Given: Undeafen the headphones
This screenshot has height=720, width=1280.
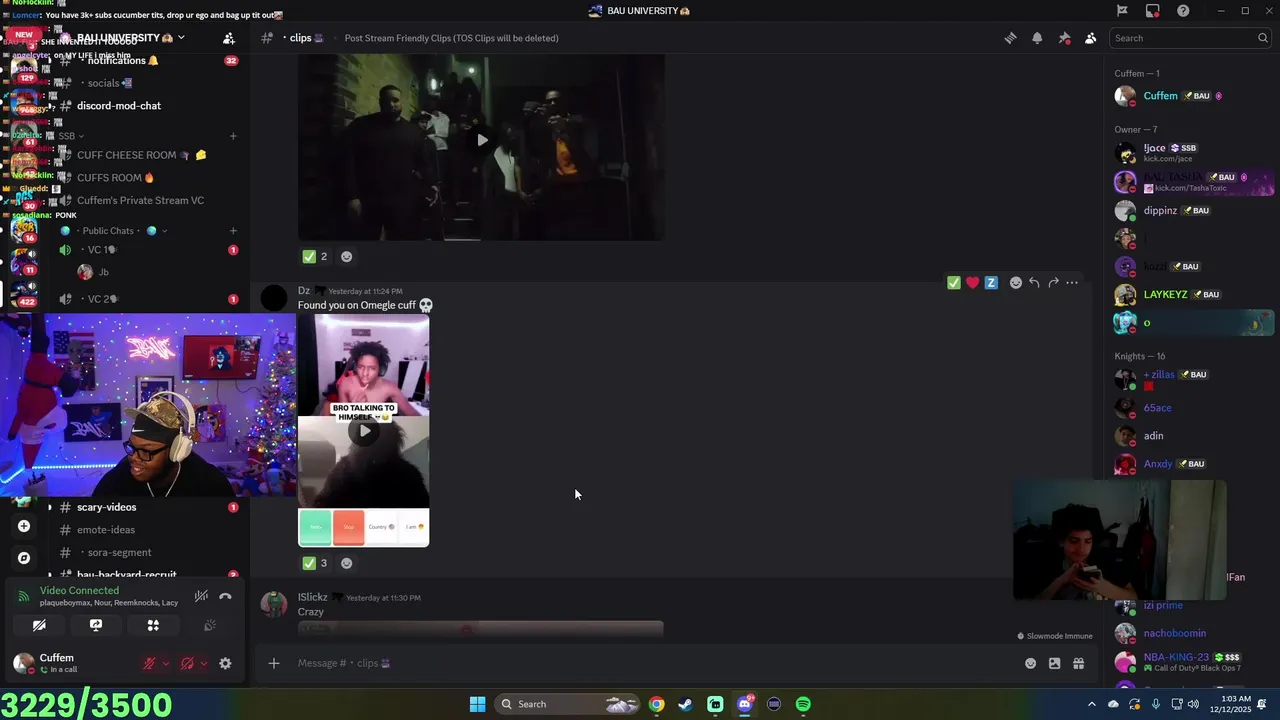Looking at the screenshot, I should point(187,663).
